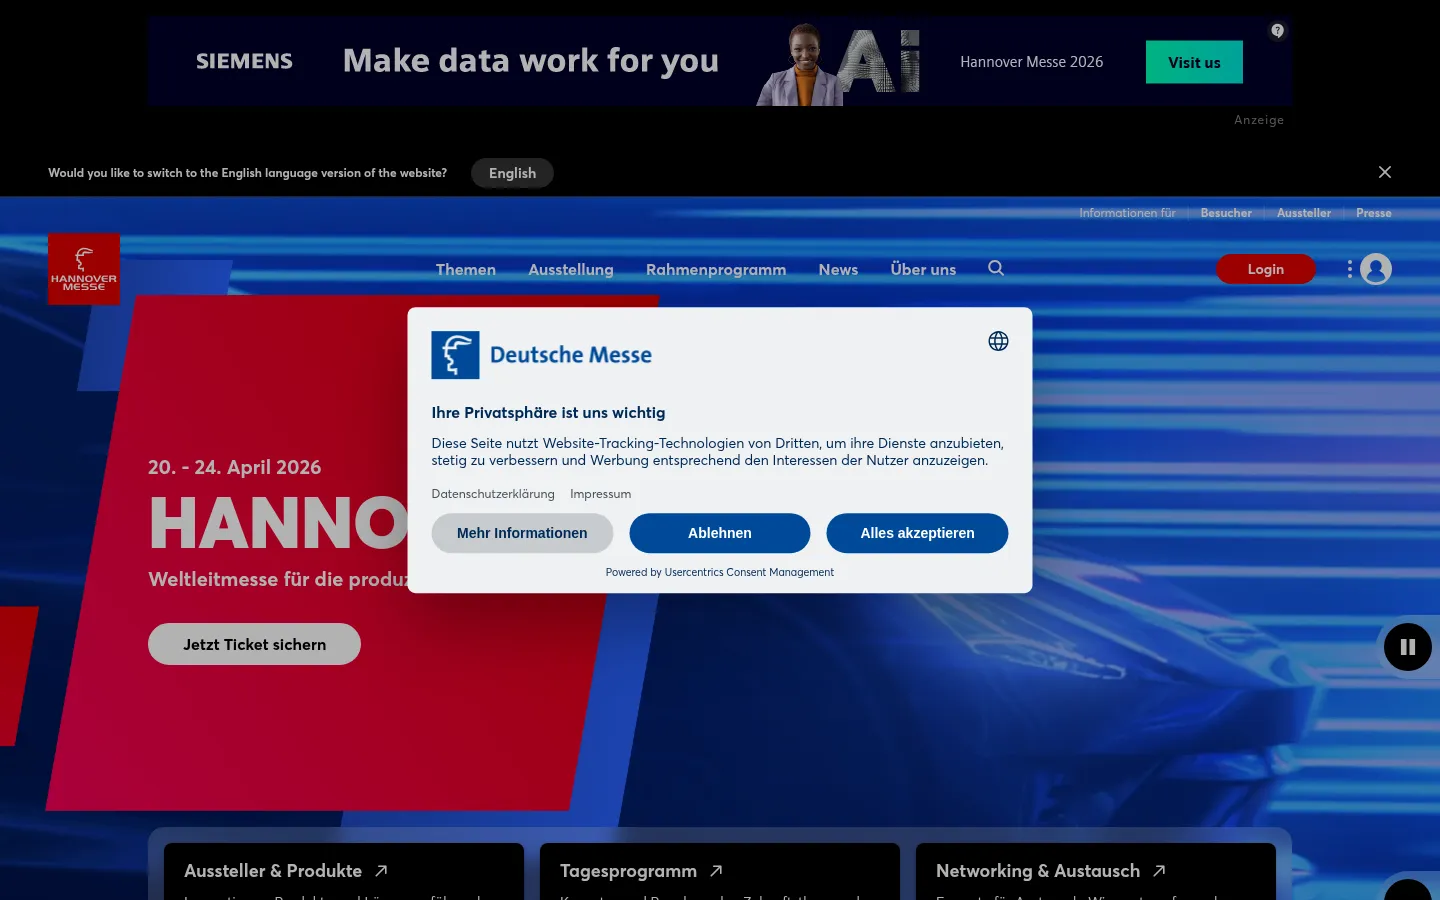Click Jetzt Ticket sichern button

pos(254,644)
